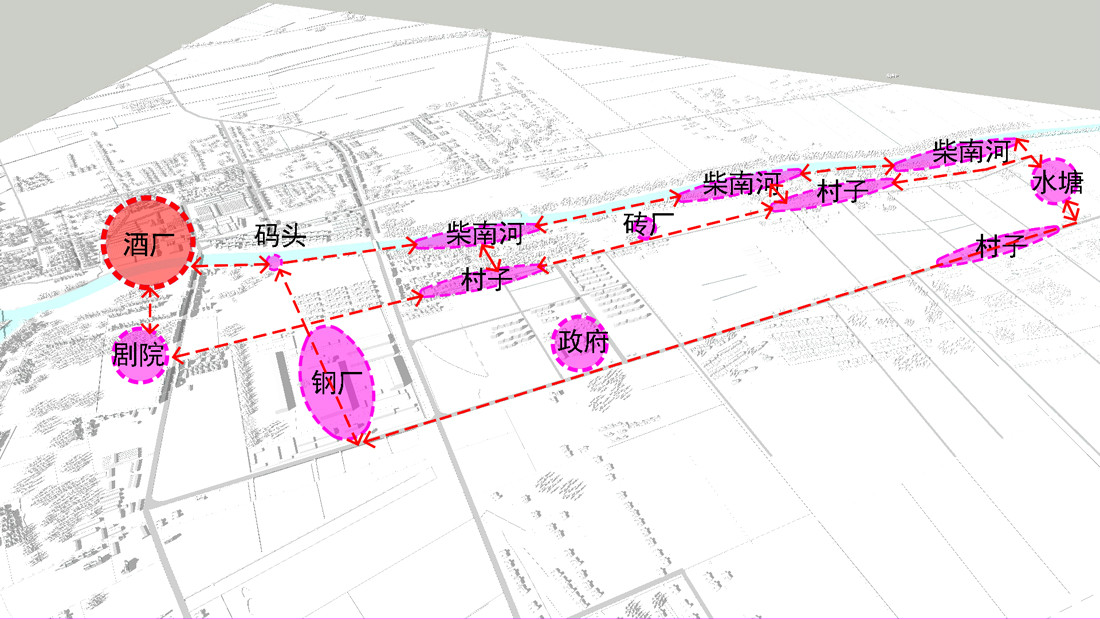Click the 村子 zone directly below 水塘
This screenshot has height=619, width=1100.
pos(998,247)
